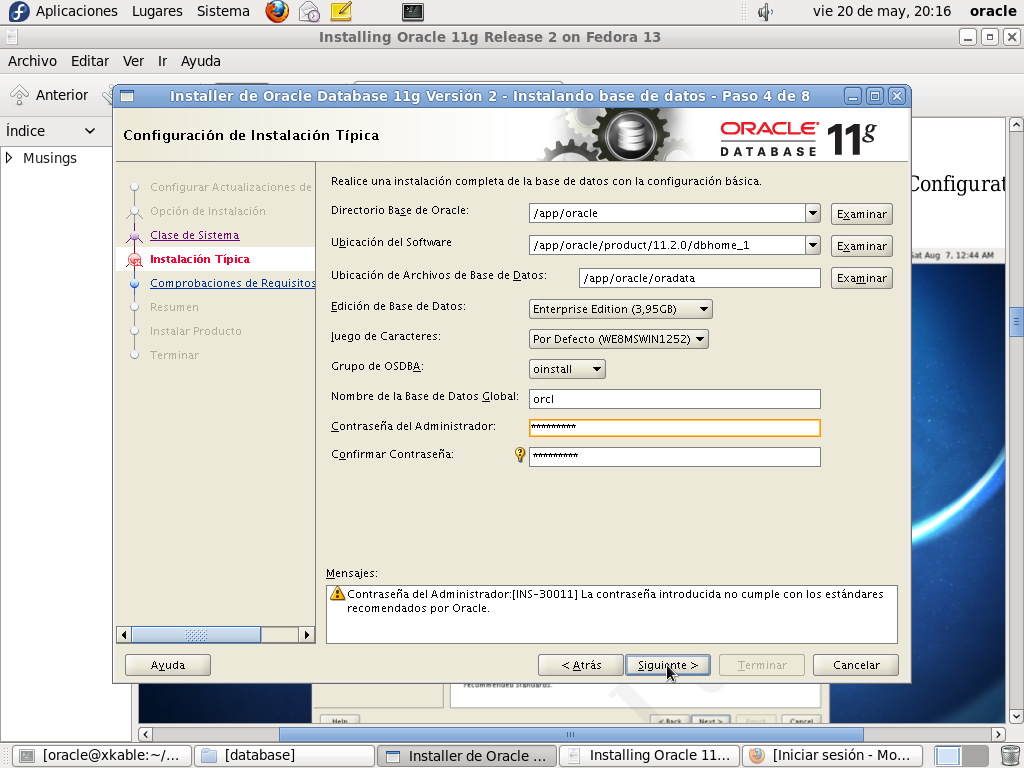Click the Nombre de la Base de Datos Global field
The width and height of the screenshot is (1024, 768).
(x=675, y=399)
